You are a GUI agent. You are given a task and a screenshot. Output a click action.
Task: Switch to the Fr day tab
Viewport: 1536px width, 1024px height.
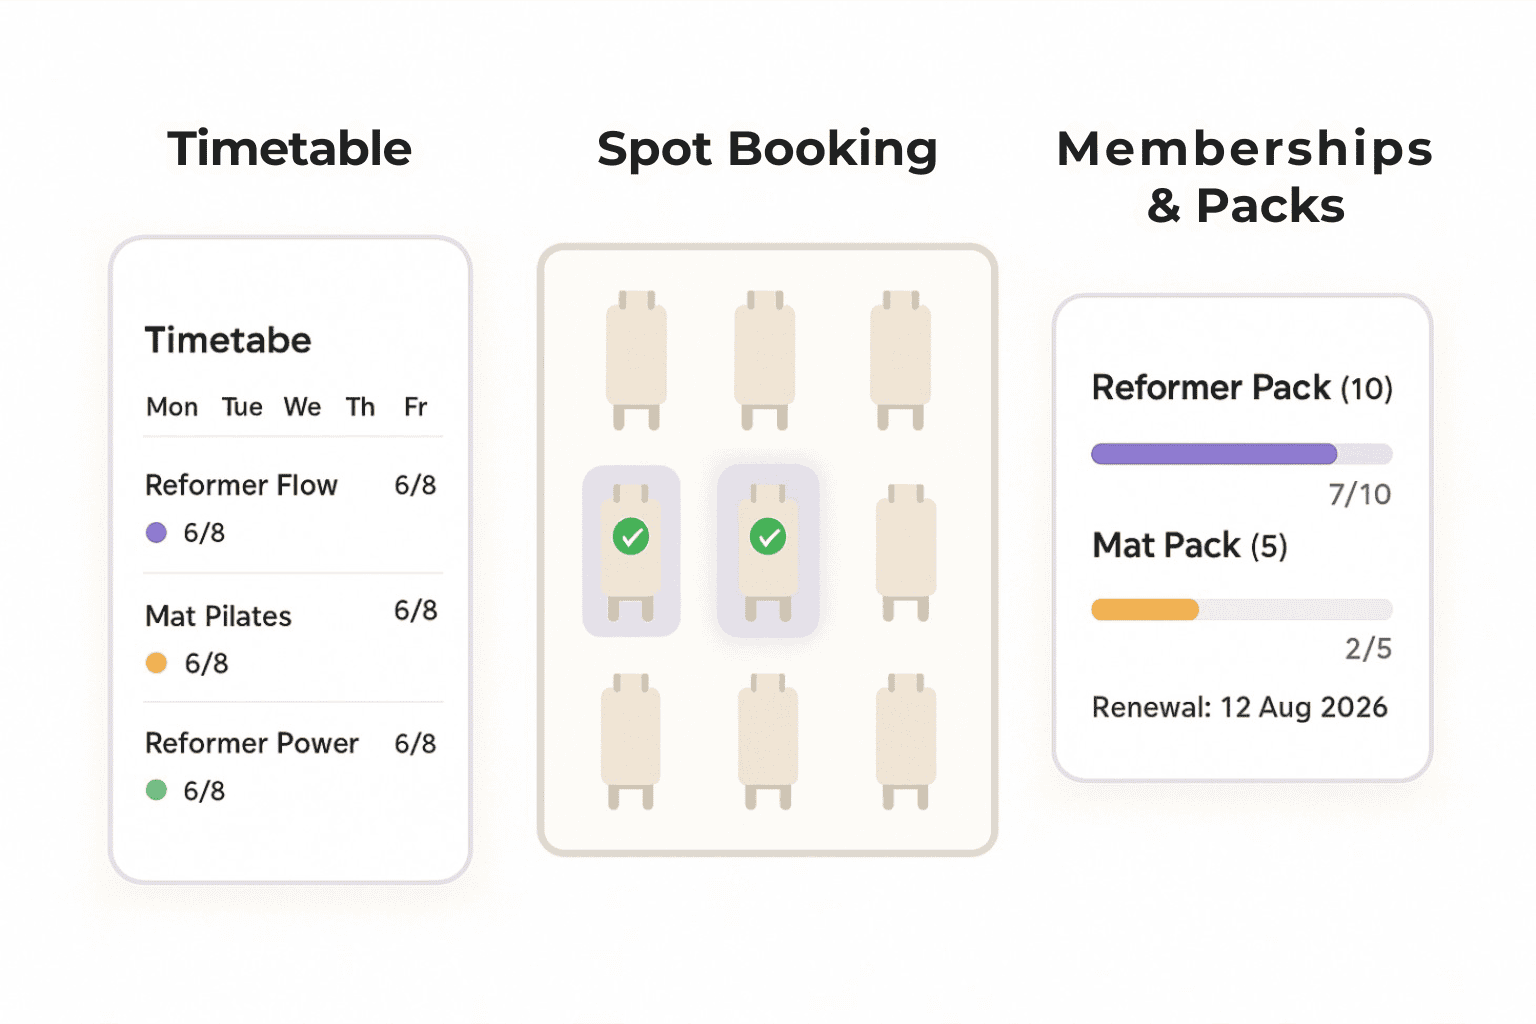(x=415, y=407)
